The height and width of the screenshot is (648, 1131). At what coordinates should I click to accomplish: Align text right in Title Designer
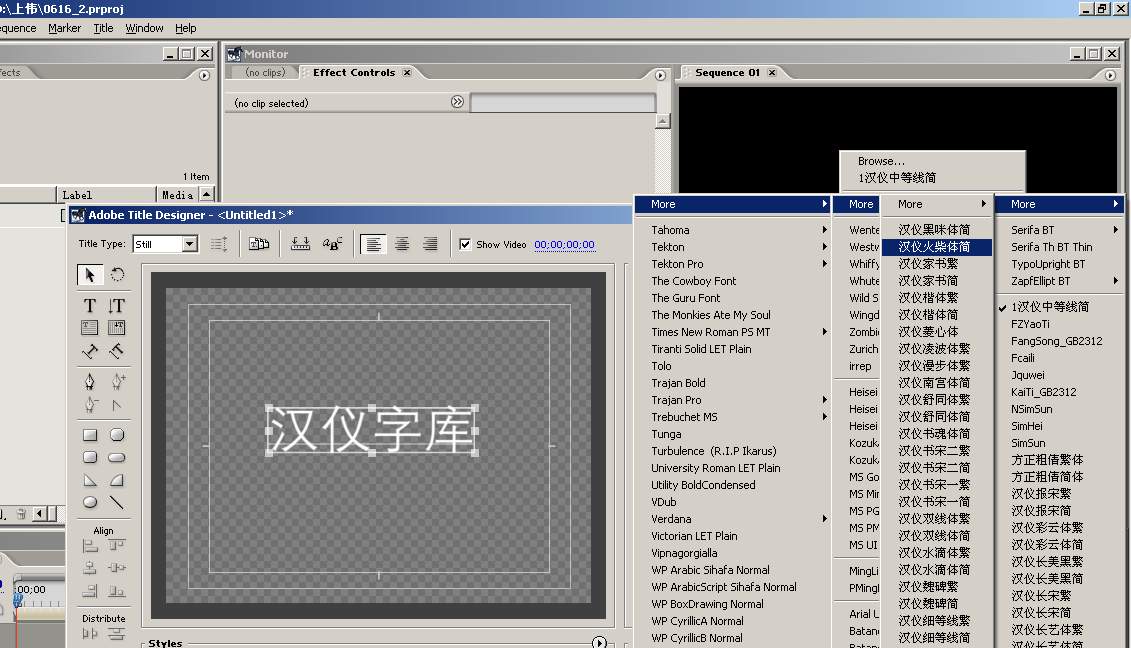click(430, 244)
